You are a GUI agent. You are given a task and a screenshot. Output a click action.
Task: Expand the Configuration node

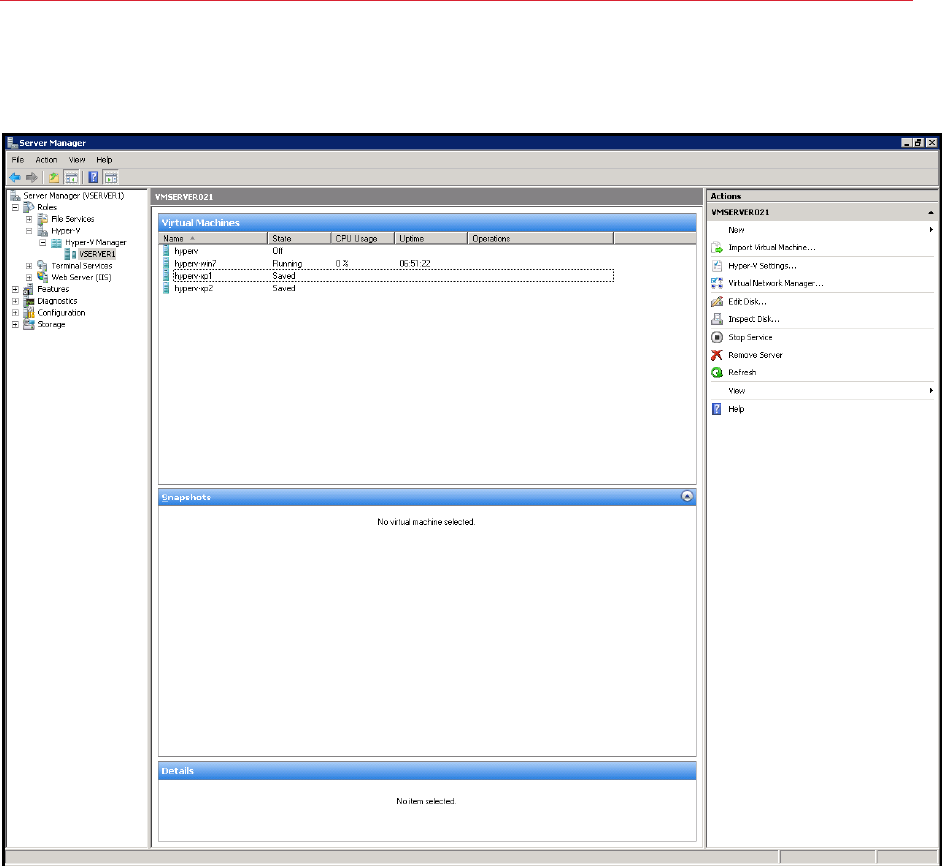pos(15,313)
